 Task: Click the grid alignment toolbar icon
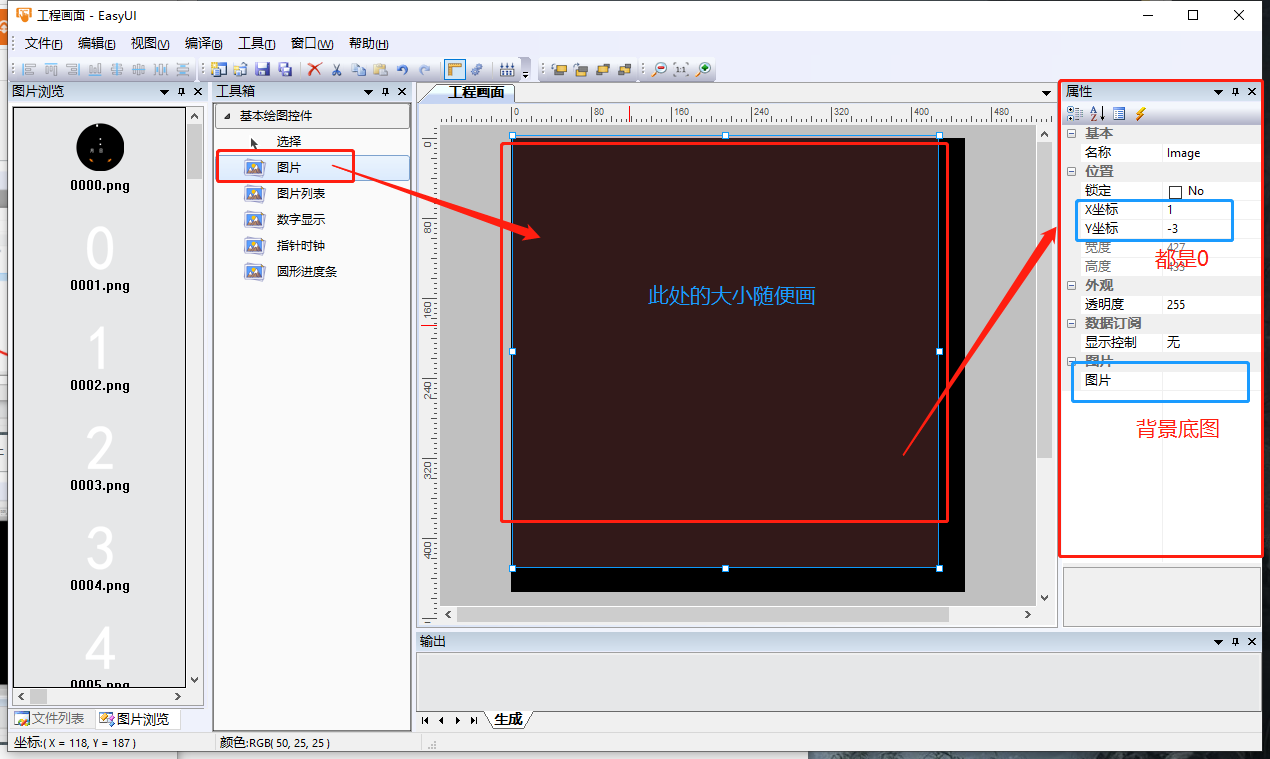click(x=506, y=70)
